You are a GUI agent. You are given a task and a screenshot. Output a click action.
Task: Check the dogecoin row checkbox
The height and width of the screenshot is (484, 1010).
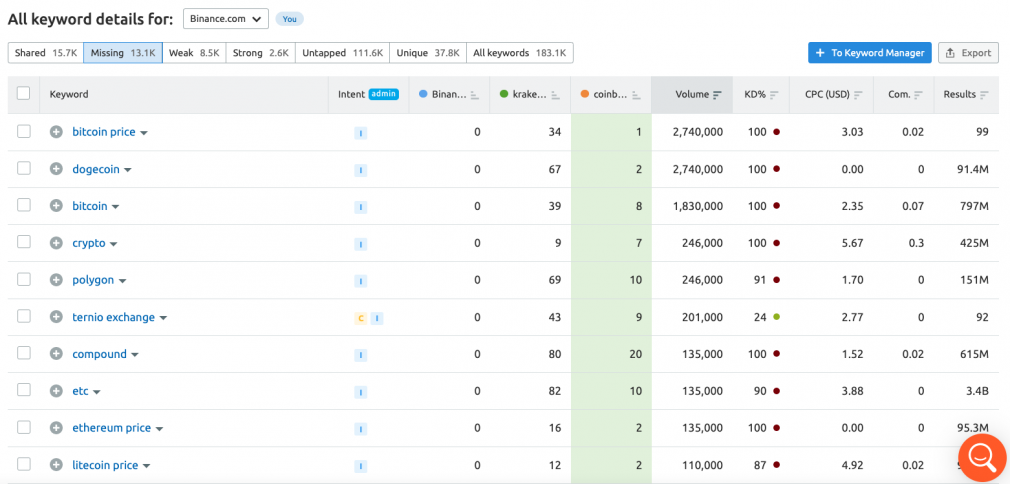24,168
